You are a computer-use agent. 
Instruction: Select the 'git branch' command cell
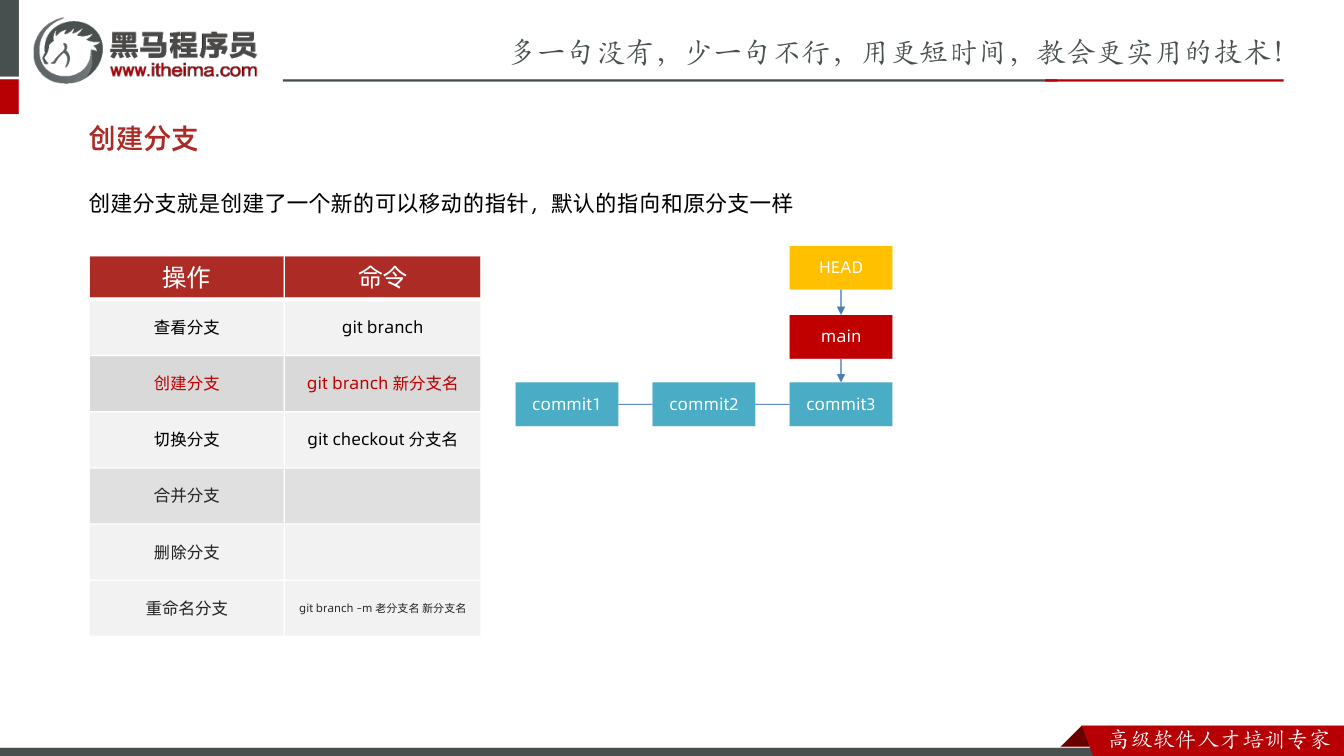(x=382, y=327)
